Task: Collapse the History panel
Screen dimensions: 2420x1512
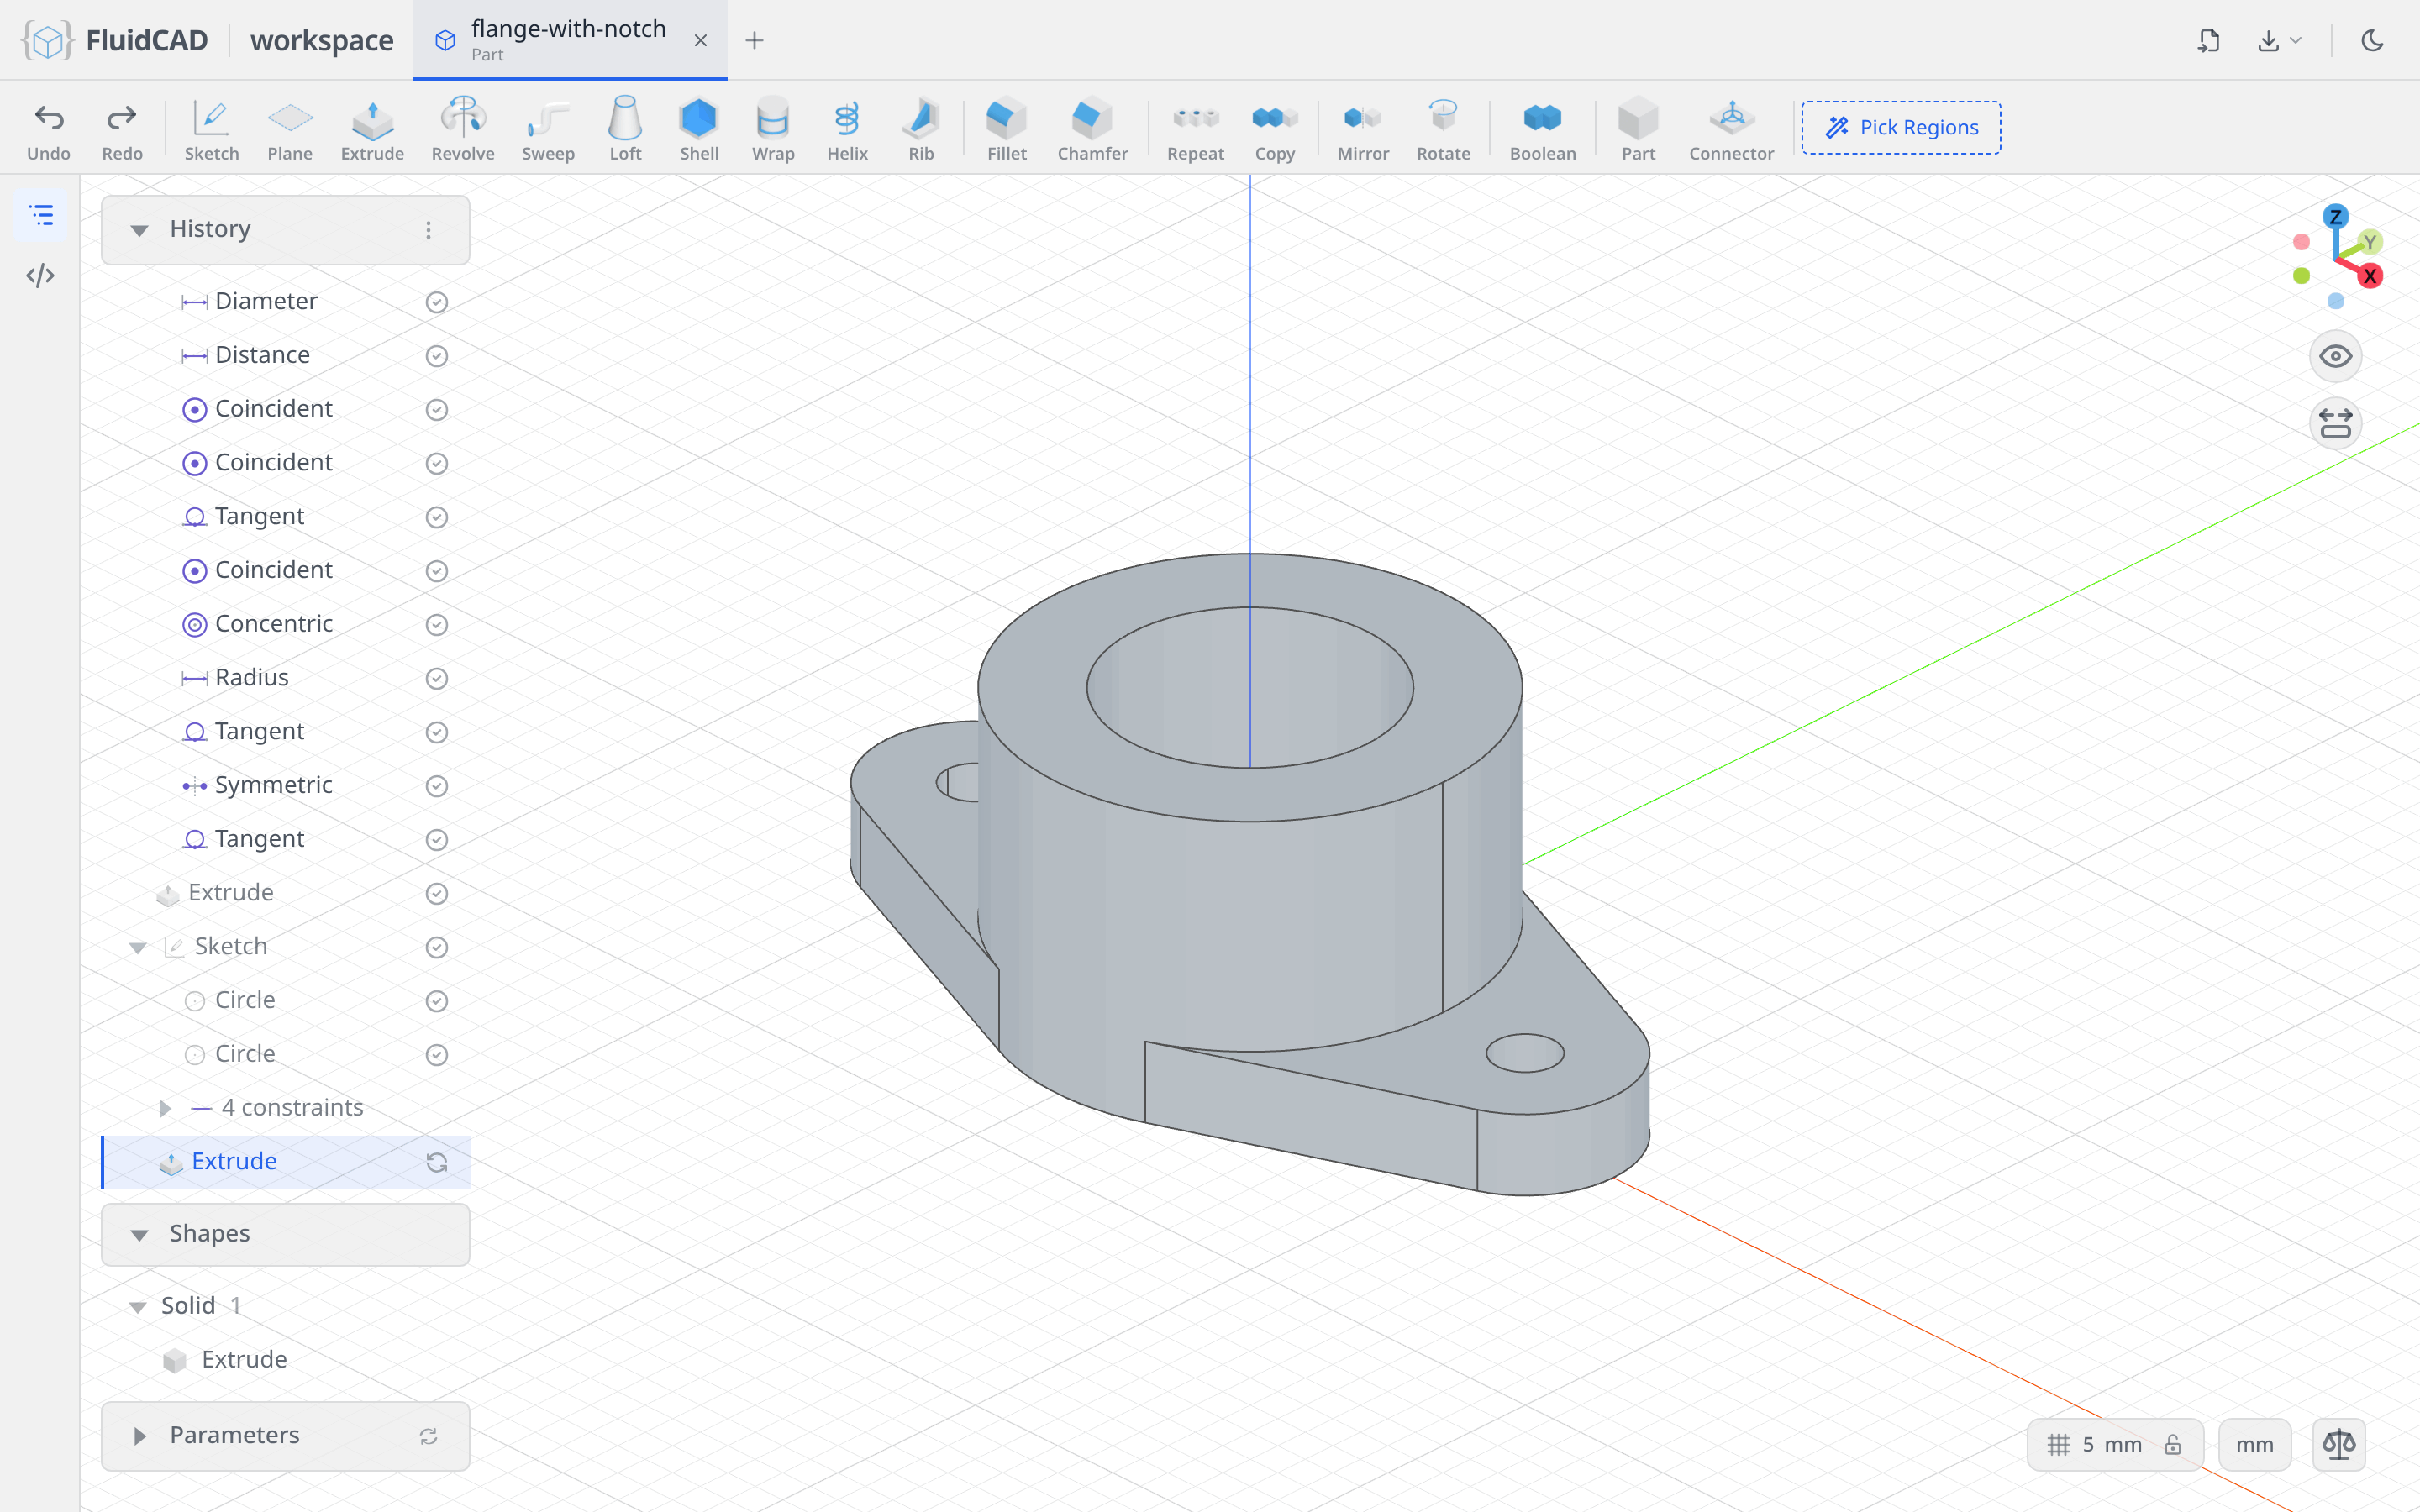Action: click(x=139, y=230)
